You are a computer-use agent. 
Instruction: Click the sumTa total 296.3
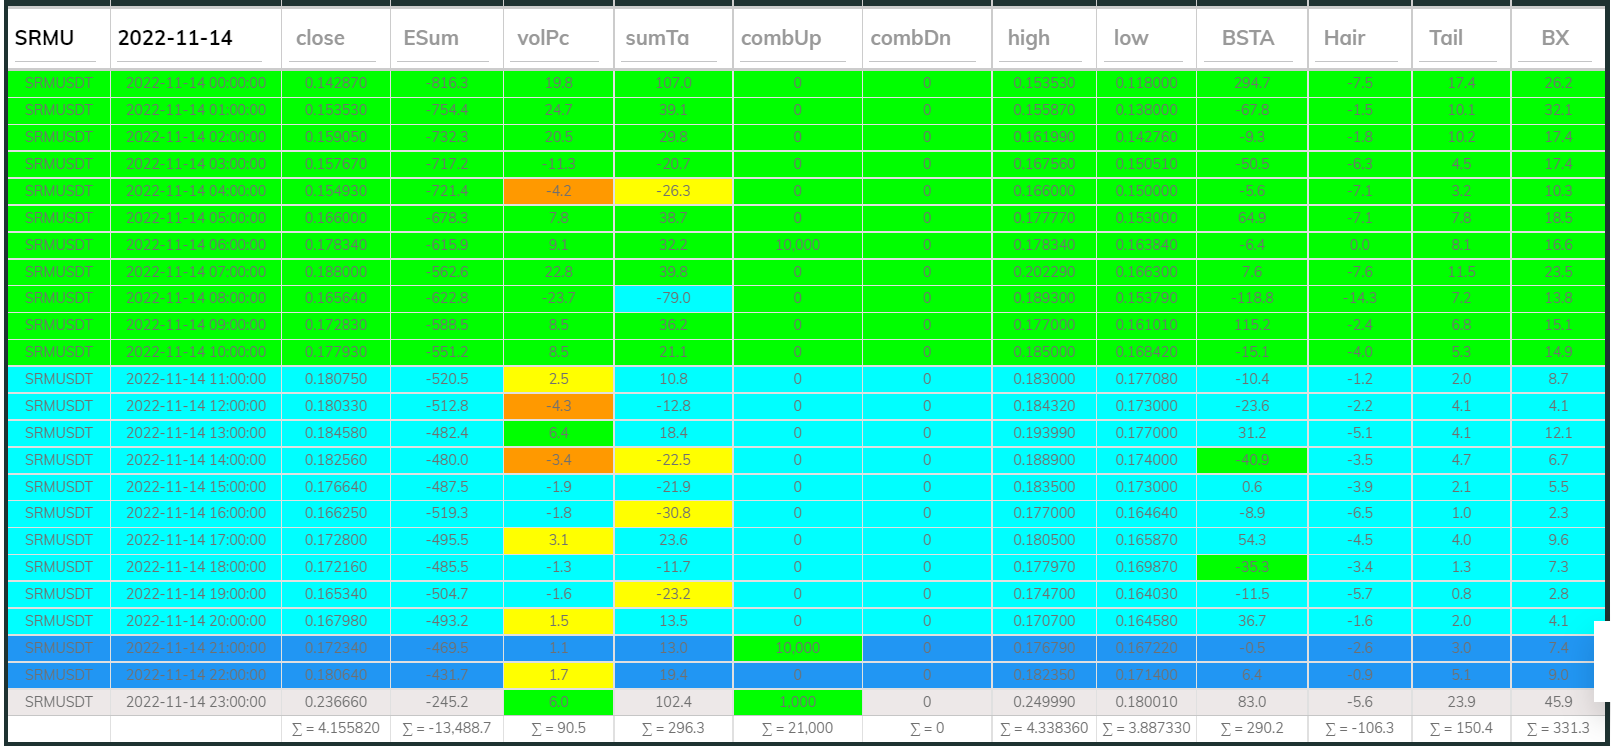673,728
